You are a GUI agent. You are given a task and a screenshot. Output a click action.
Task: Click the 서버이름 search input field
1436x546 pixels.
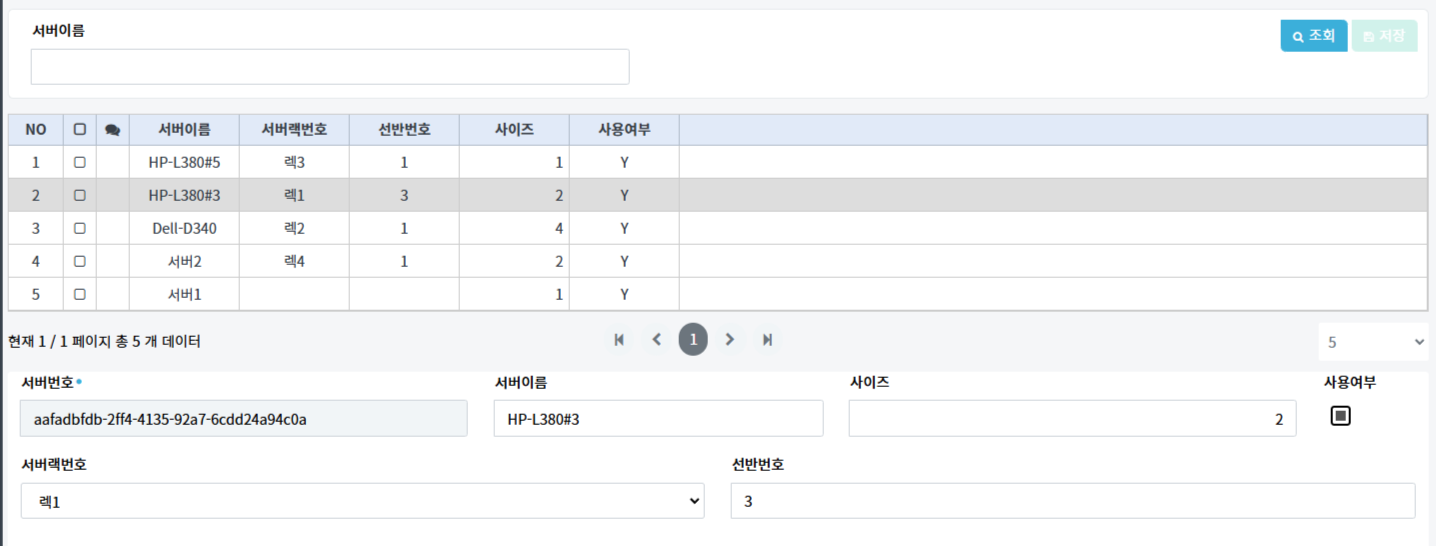tap(330, 67)
